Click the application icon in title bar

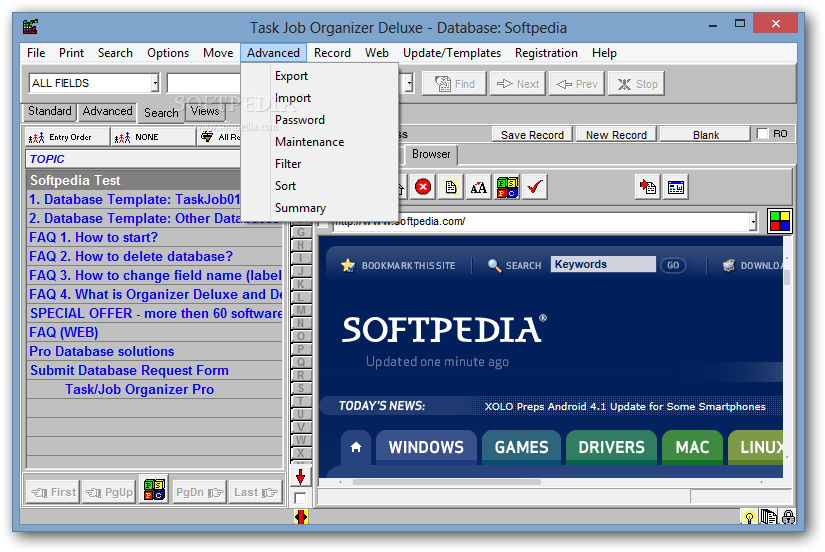coord(31,26)
